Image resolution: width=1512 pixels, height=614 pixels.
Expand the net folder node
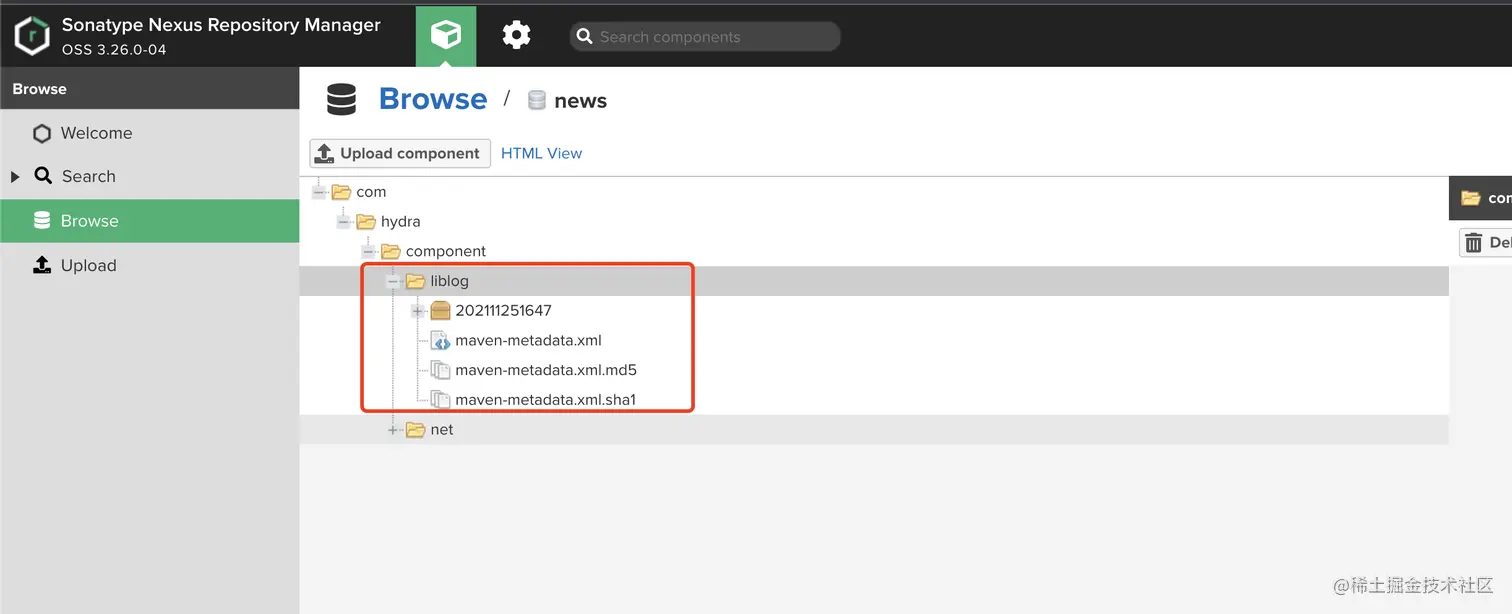pos(393,430)
